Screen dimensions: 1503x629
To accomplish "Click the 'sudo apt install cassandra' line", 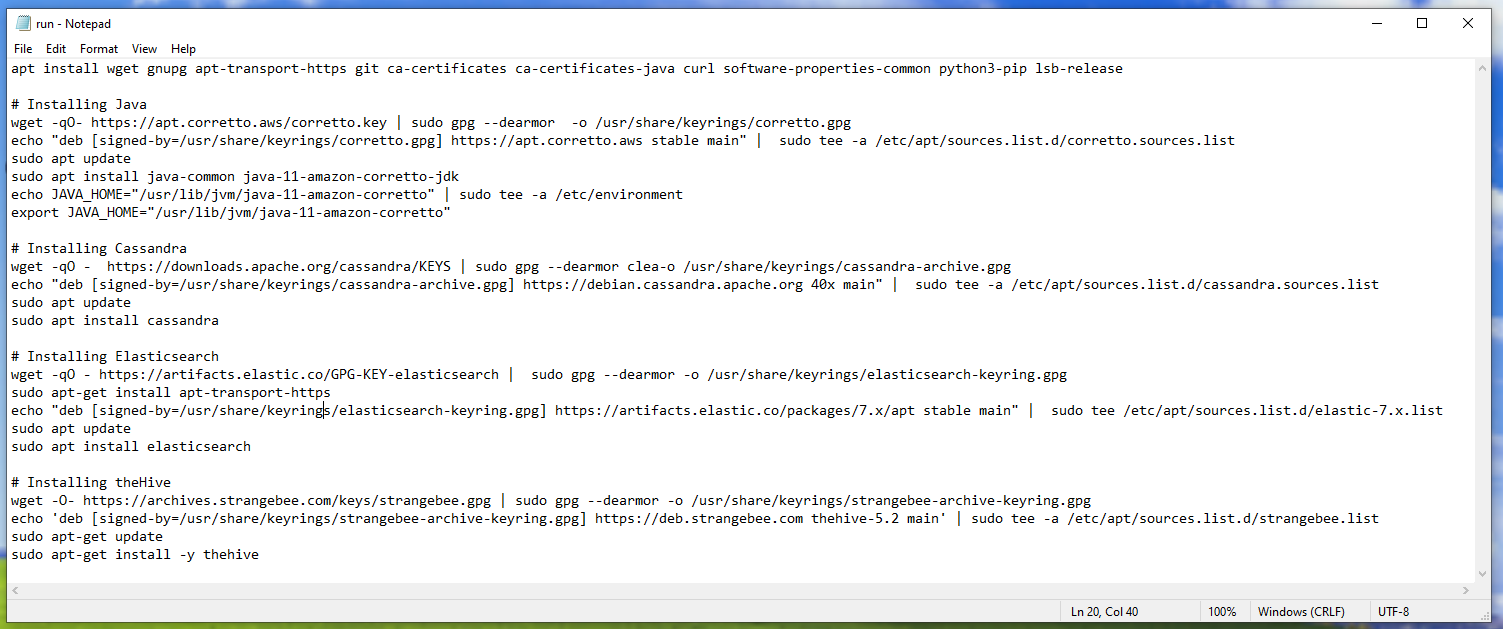I will 115,321.
